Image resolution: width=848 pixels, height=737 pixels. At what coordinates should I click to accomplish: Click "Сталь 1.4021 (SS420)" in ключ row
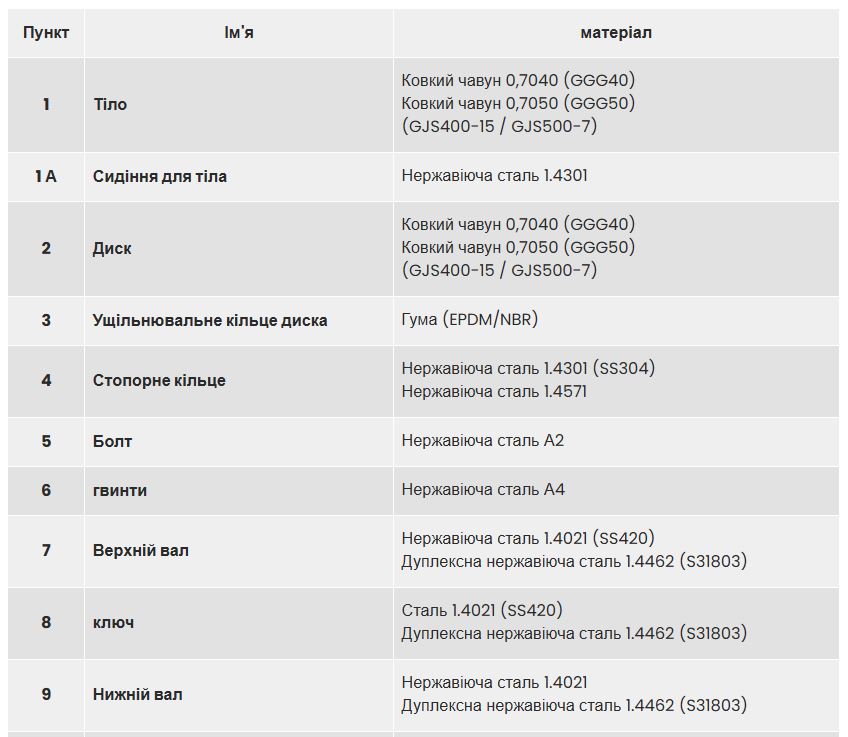point(482,610)
